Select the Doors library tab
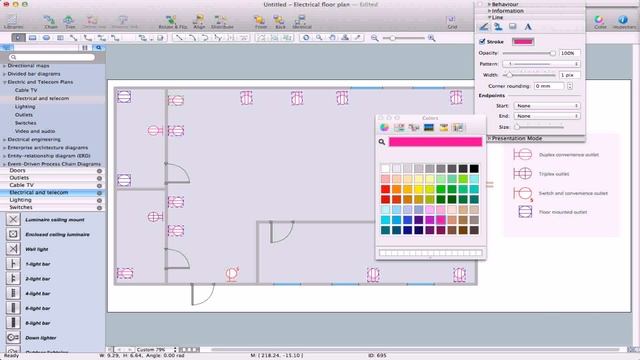The width and height of the screenshot is (640, 360). coord(52,171)
